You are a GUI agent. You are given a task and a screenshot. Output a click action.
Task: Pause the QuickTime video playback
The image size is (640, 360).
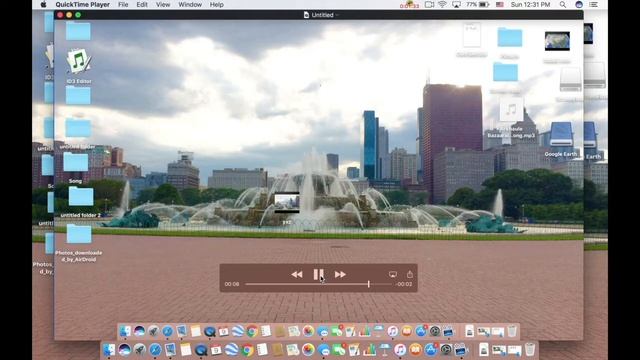pos(318,274)
